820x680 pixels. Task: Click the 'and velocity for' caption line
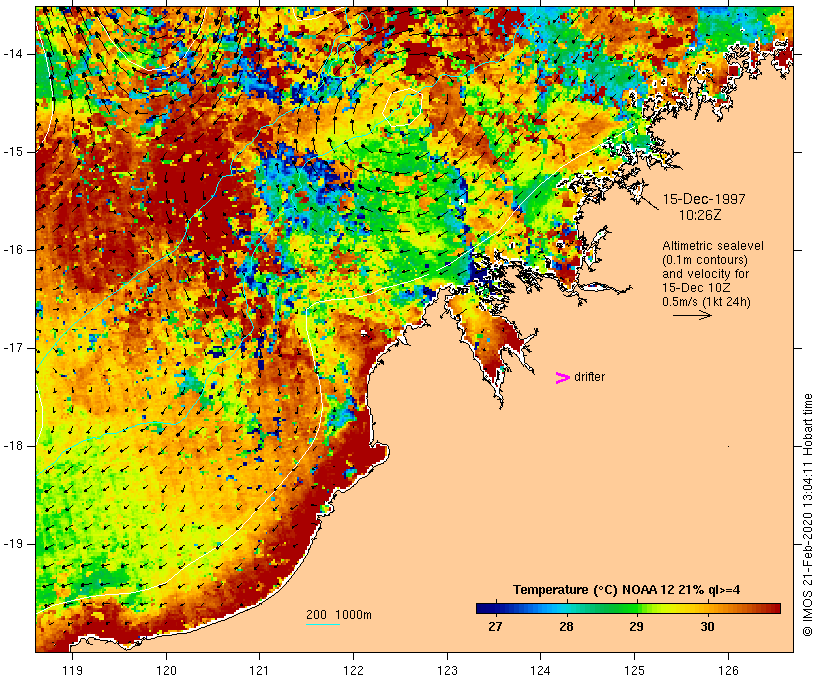click(705, 274)
